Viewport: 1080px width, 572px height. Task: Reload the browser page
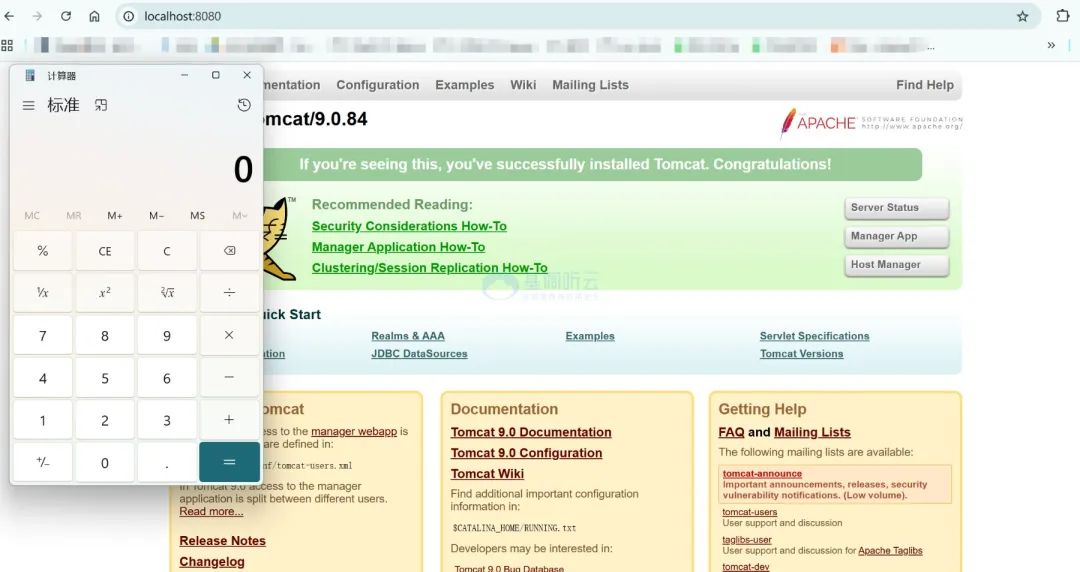[x=66, y=16]
